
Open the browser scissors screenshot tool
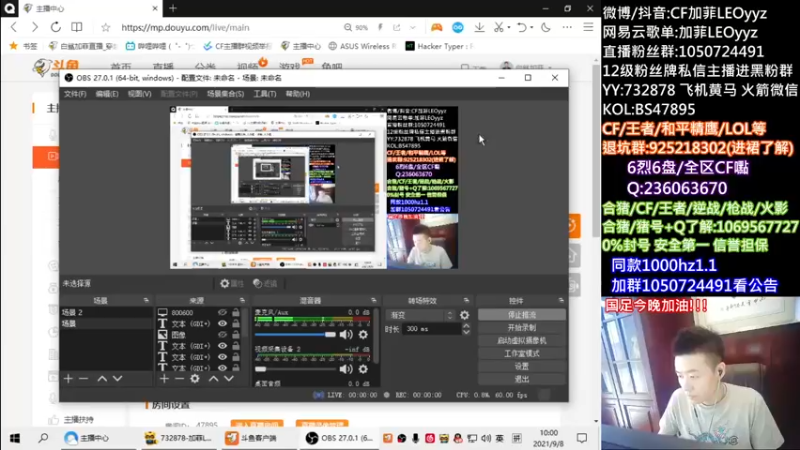(x=499, y=28)
